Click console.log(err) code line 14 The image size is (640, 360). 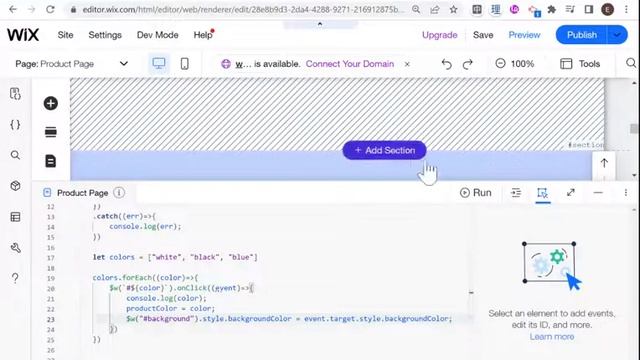click(x=145, y=227)
